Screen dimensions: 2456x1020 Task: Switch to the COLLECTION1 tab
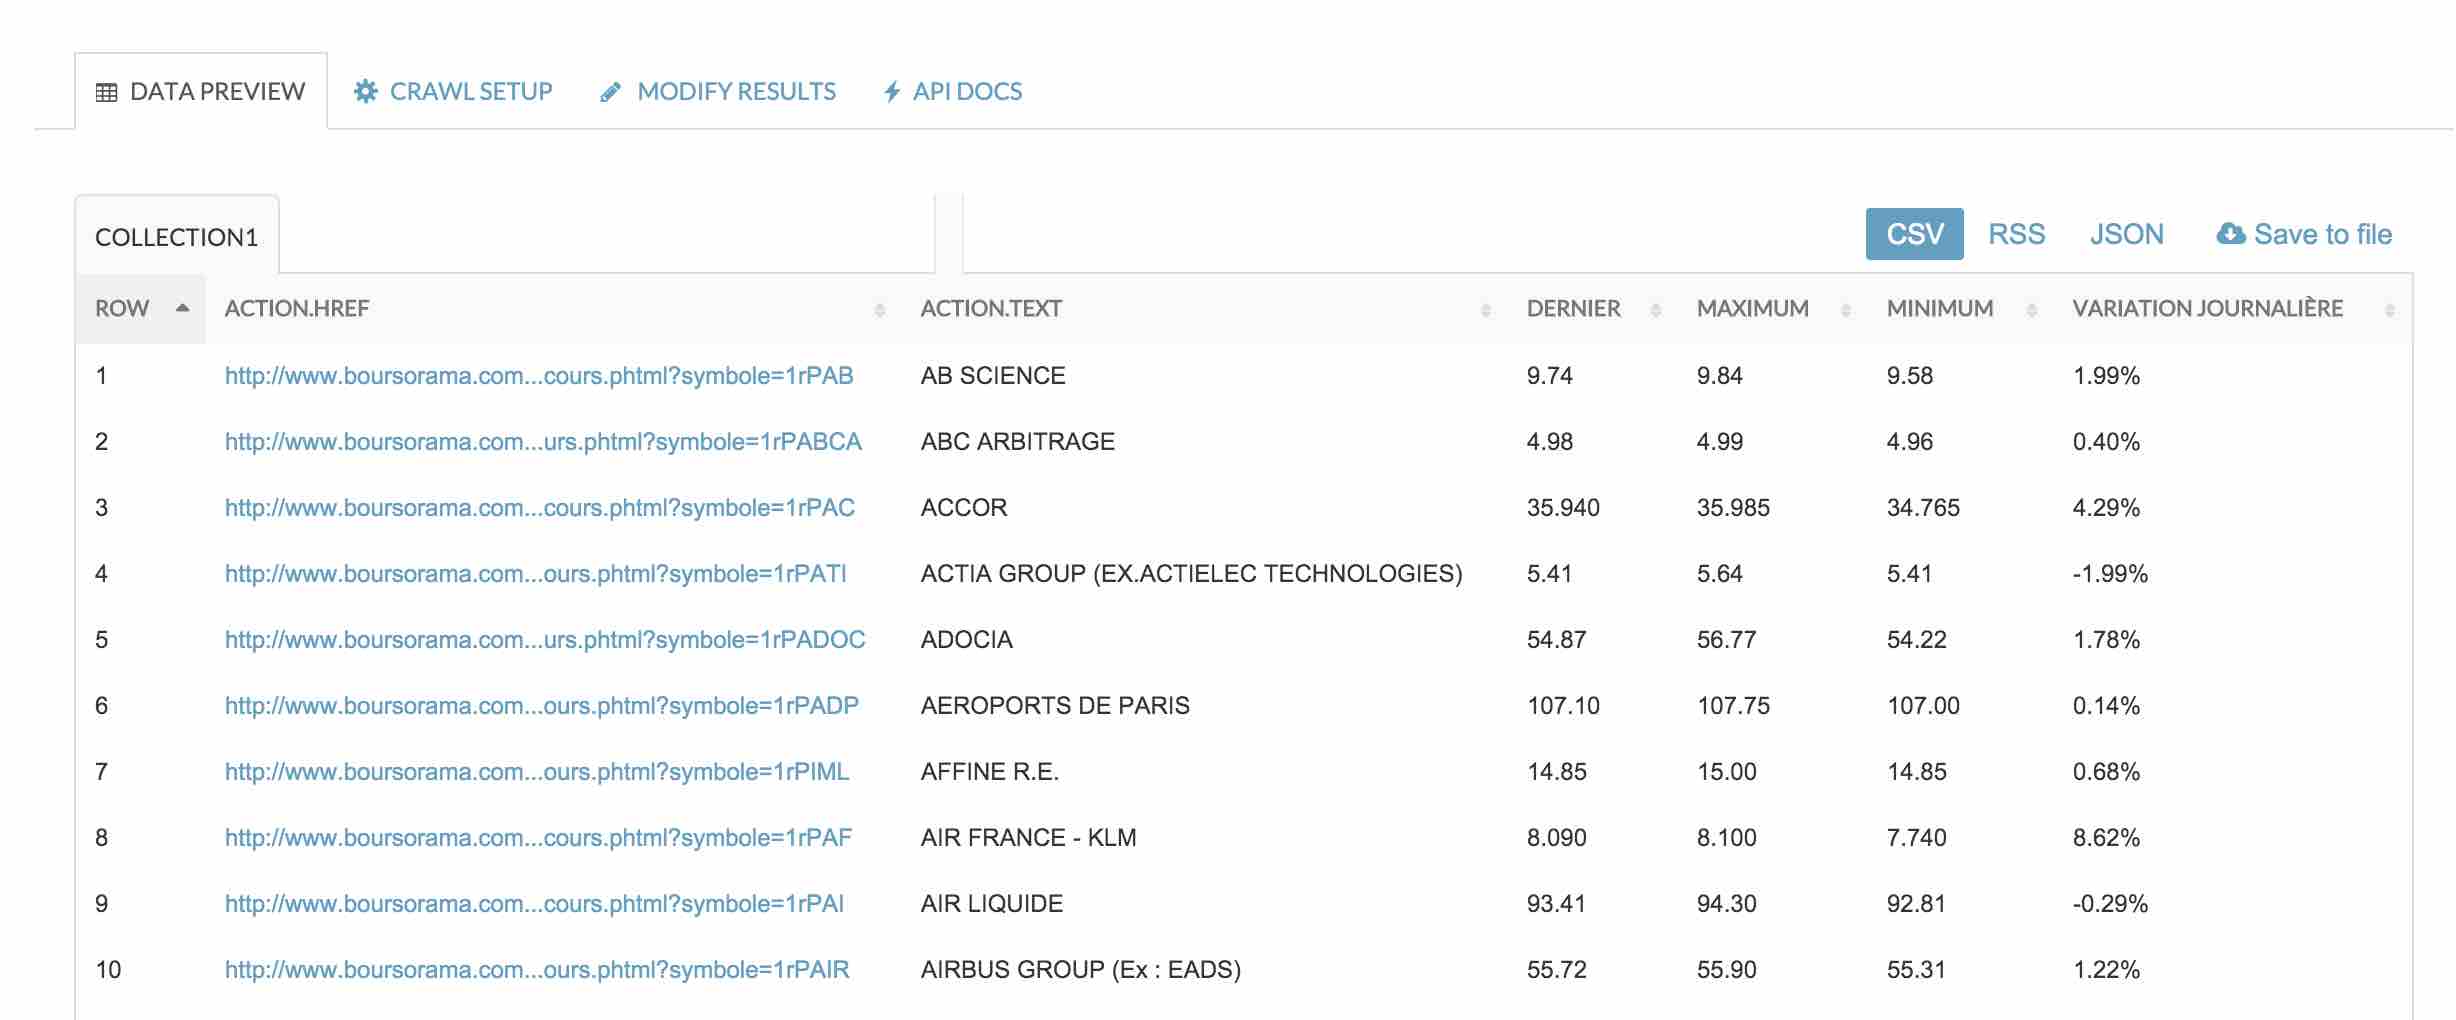point(176,237)
